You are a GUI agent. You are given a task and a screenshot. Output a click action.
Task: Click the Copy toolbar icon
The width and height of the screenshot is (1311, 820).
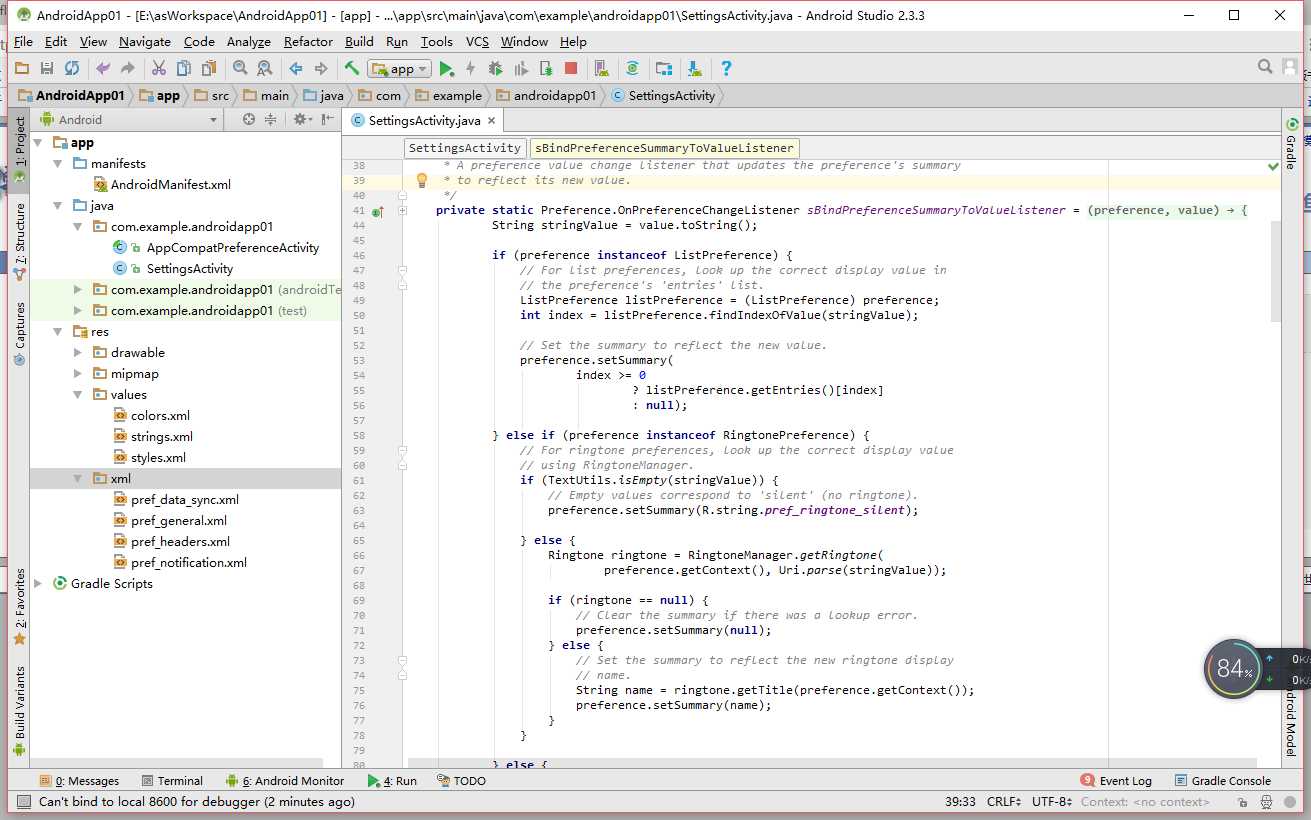click(184, 68)
